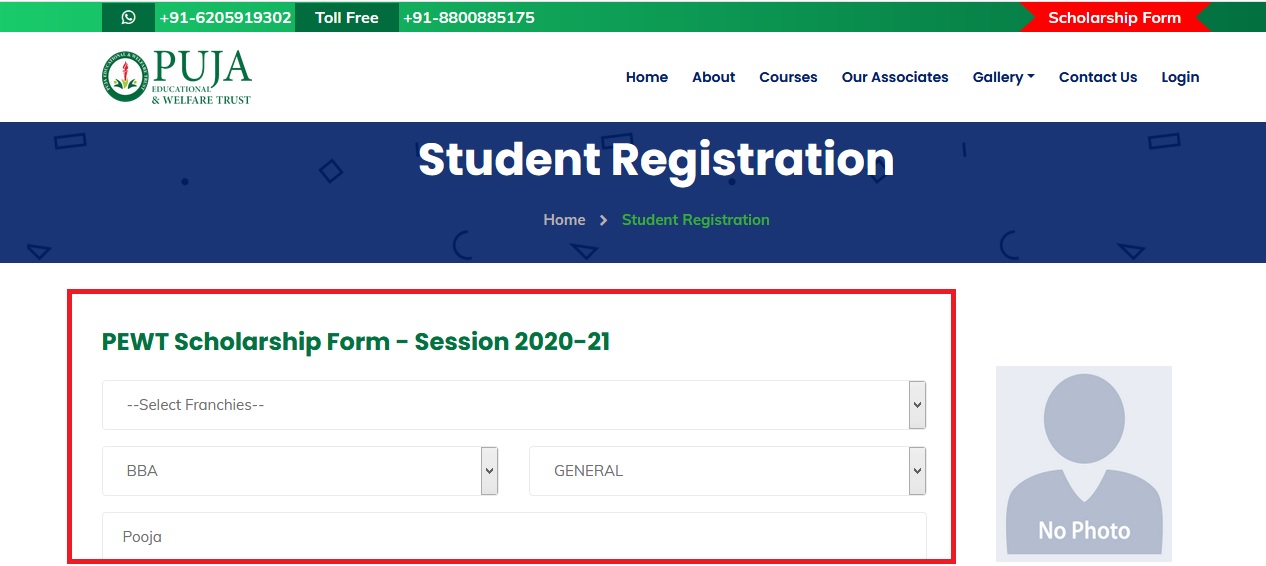1266x566 pixels.
Task: Expand the BBA course dropdown
Action: (300, 471)
